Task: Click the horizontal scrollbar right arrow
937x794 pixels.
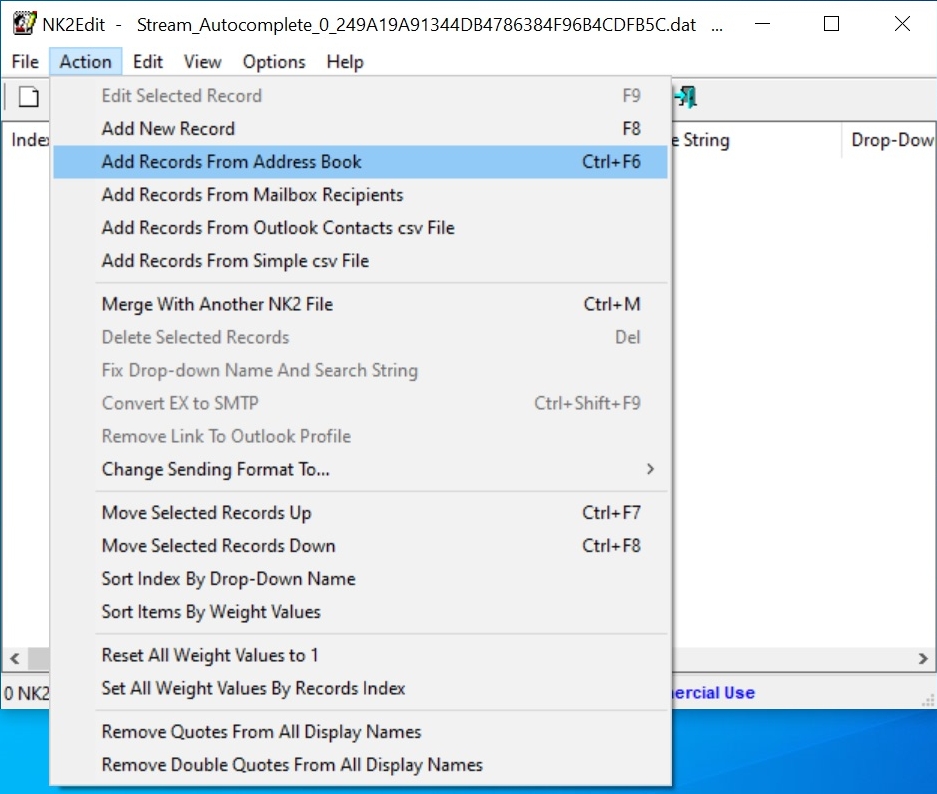Action: (x=924, y=659)
